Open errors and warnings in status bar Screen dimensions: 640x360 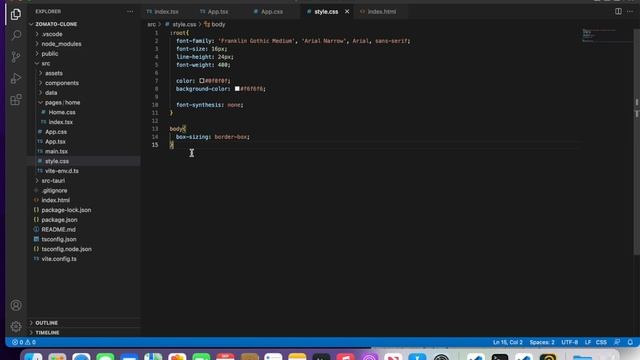pos(24,342)
